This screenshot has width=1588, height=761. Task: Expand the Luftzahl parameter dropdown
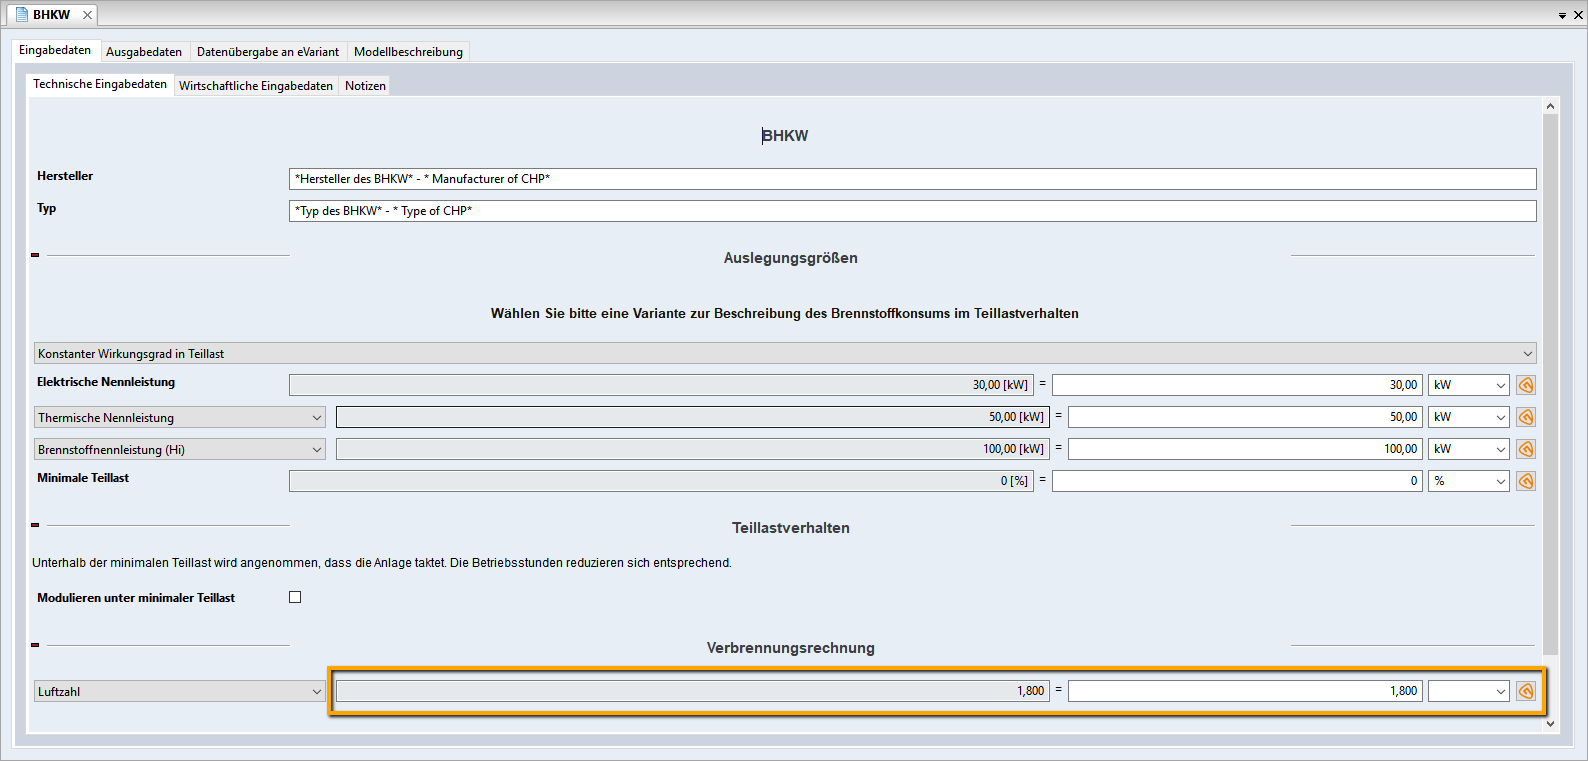click(x=180, y=691)
